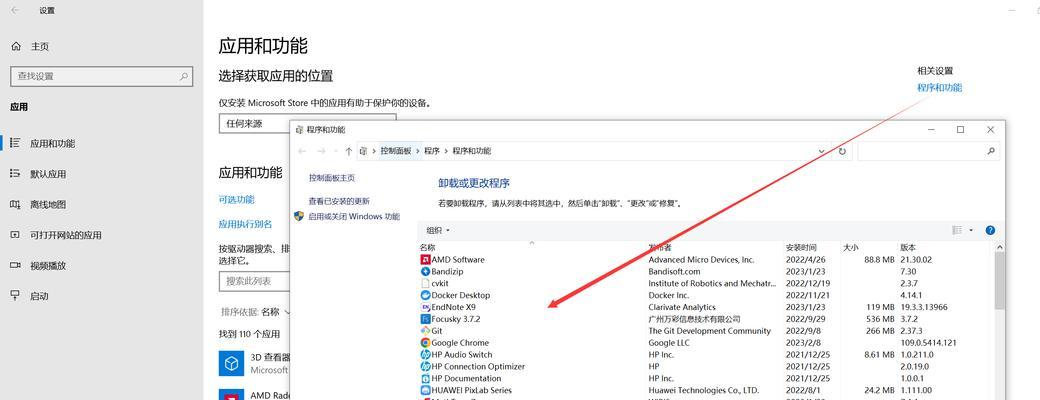Click the 查找设置 search field
Viewport: 1040px width, 400px height.
tap(101, 76)
